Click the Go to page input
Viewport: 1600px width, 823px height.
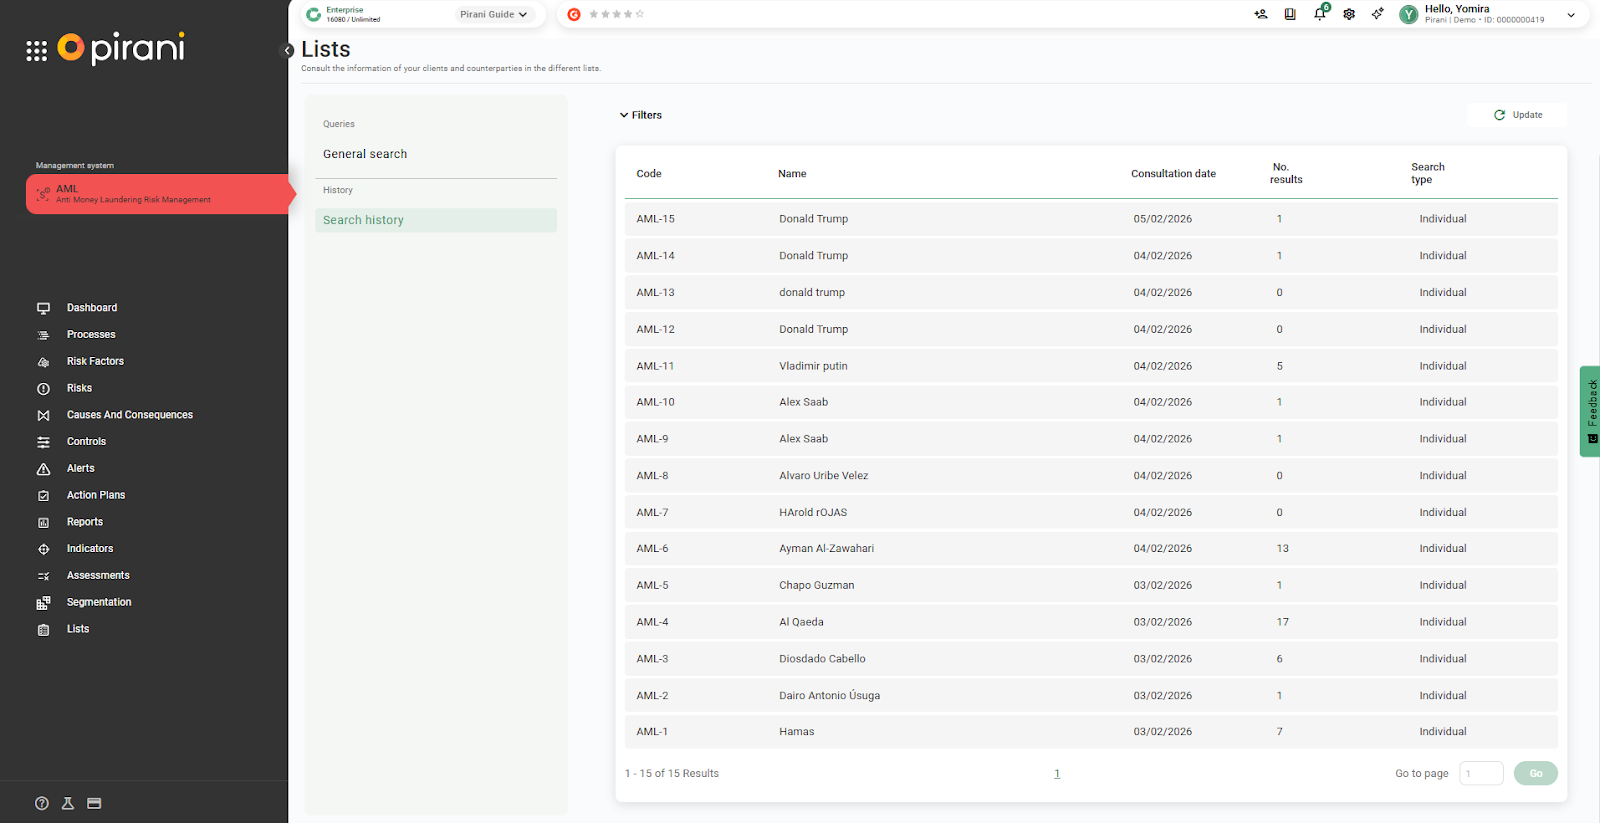[1481, 773]
